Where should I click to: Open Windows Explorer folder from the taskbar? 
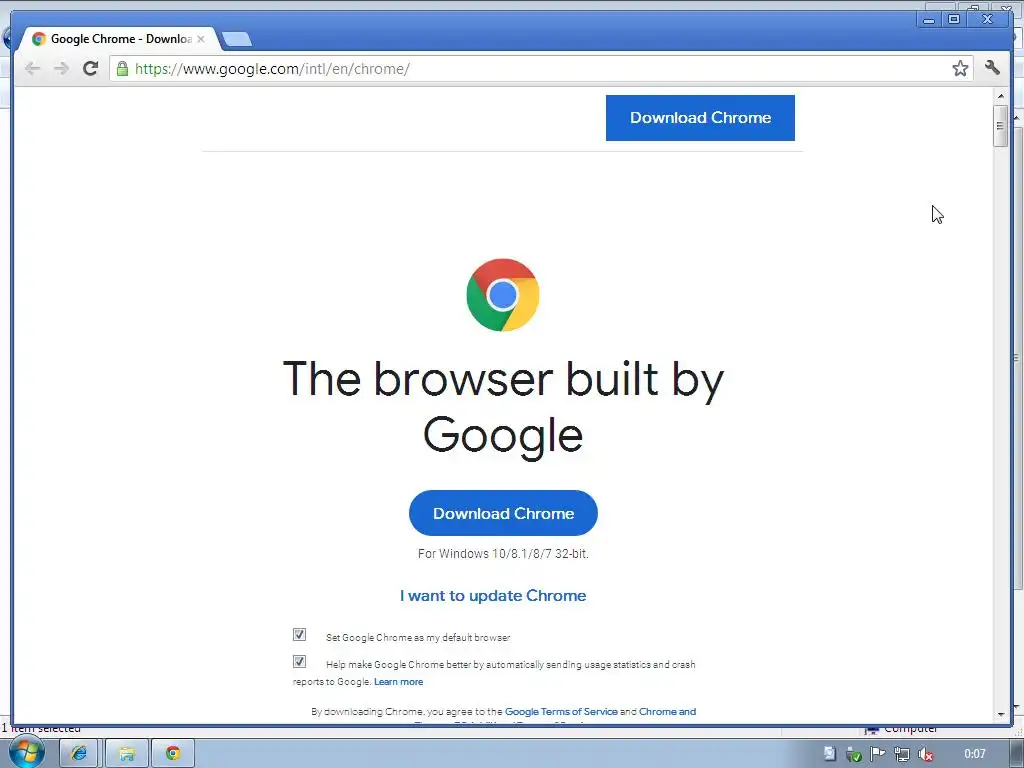point(127,754)
